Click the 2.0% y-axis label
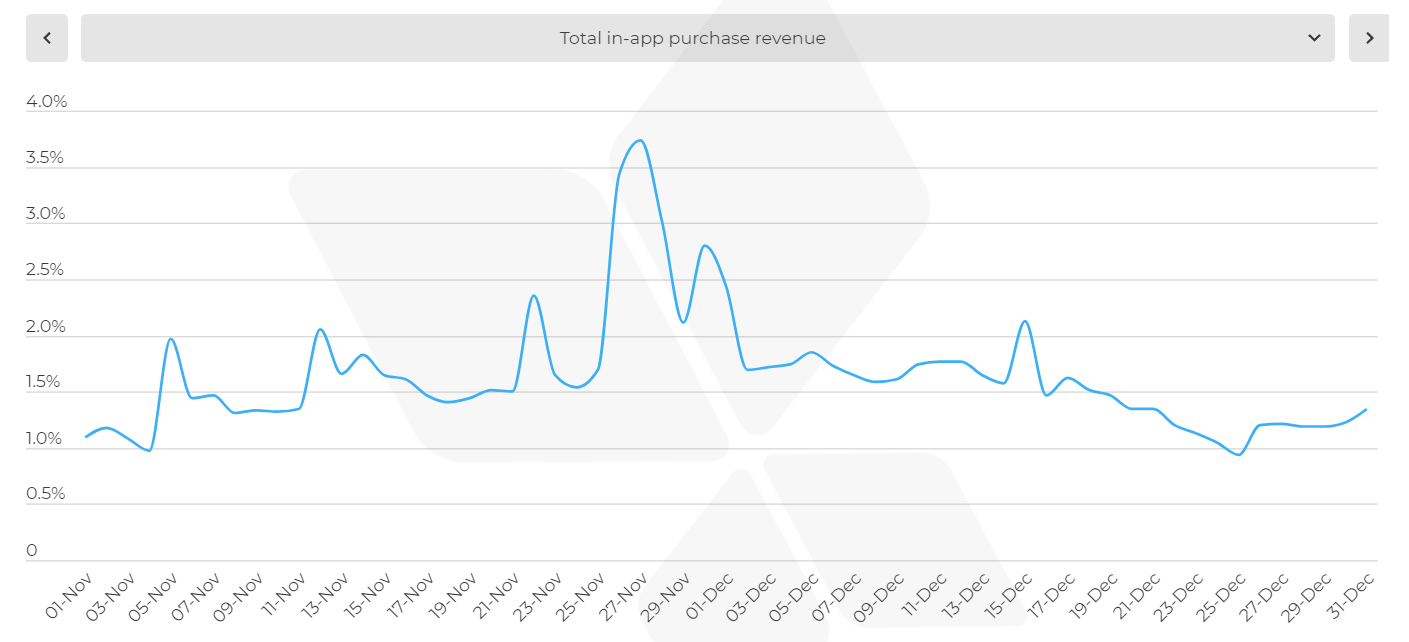This screenshot has width=1409, height=642. pyautogui.click(x=46, y=327)
